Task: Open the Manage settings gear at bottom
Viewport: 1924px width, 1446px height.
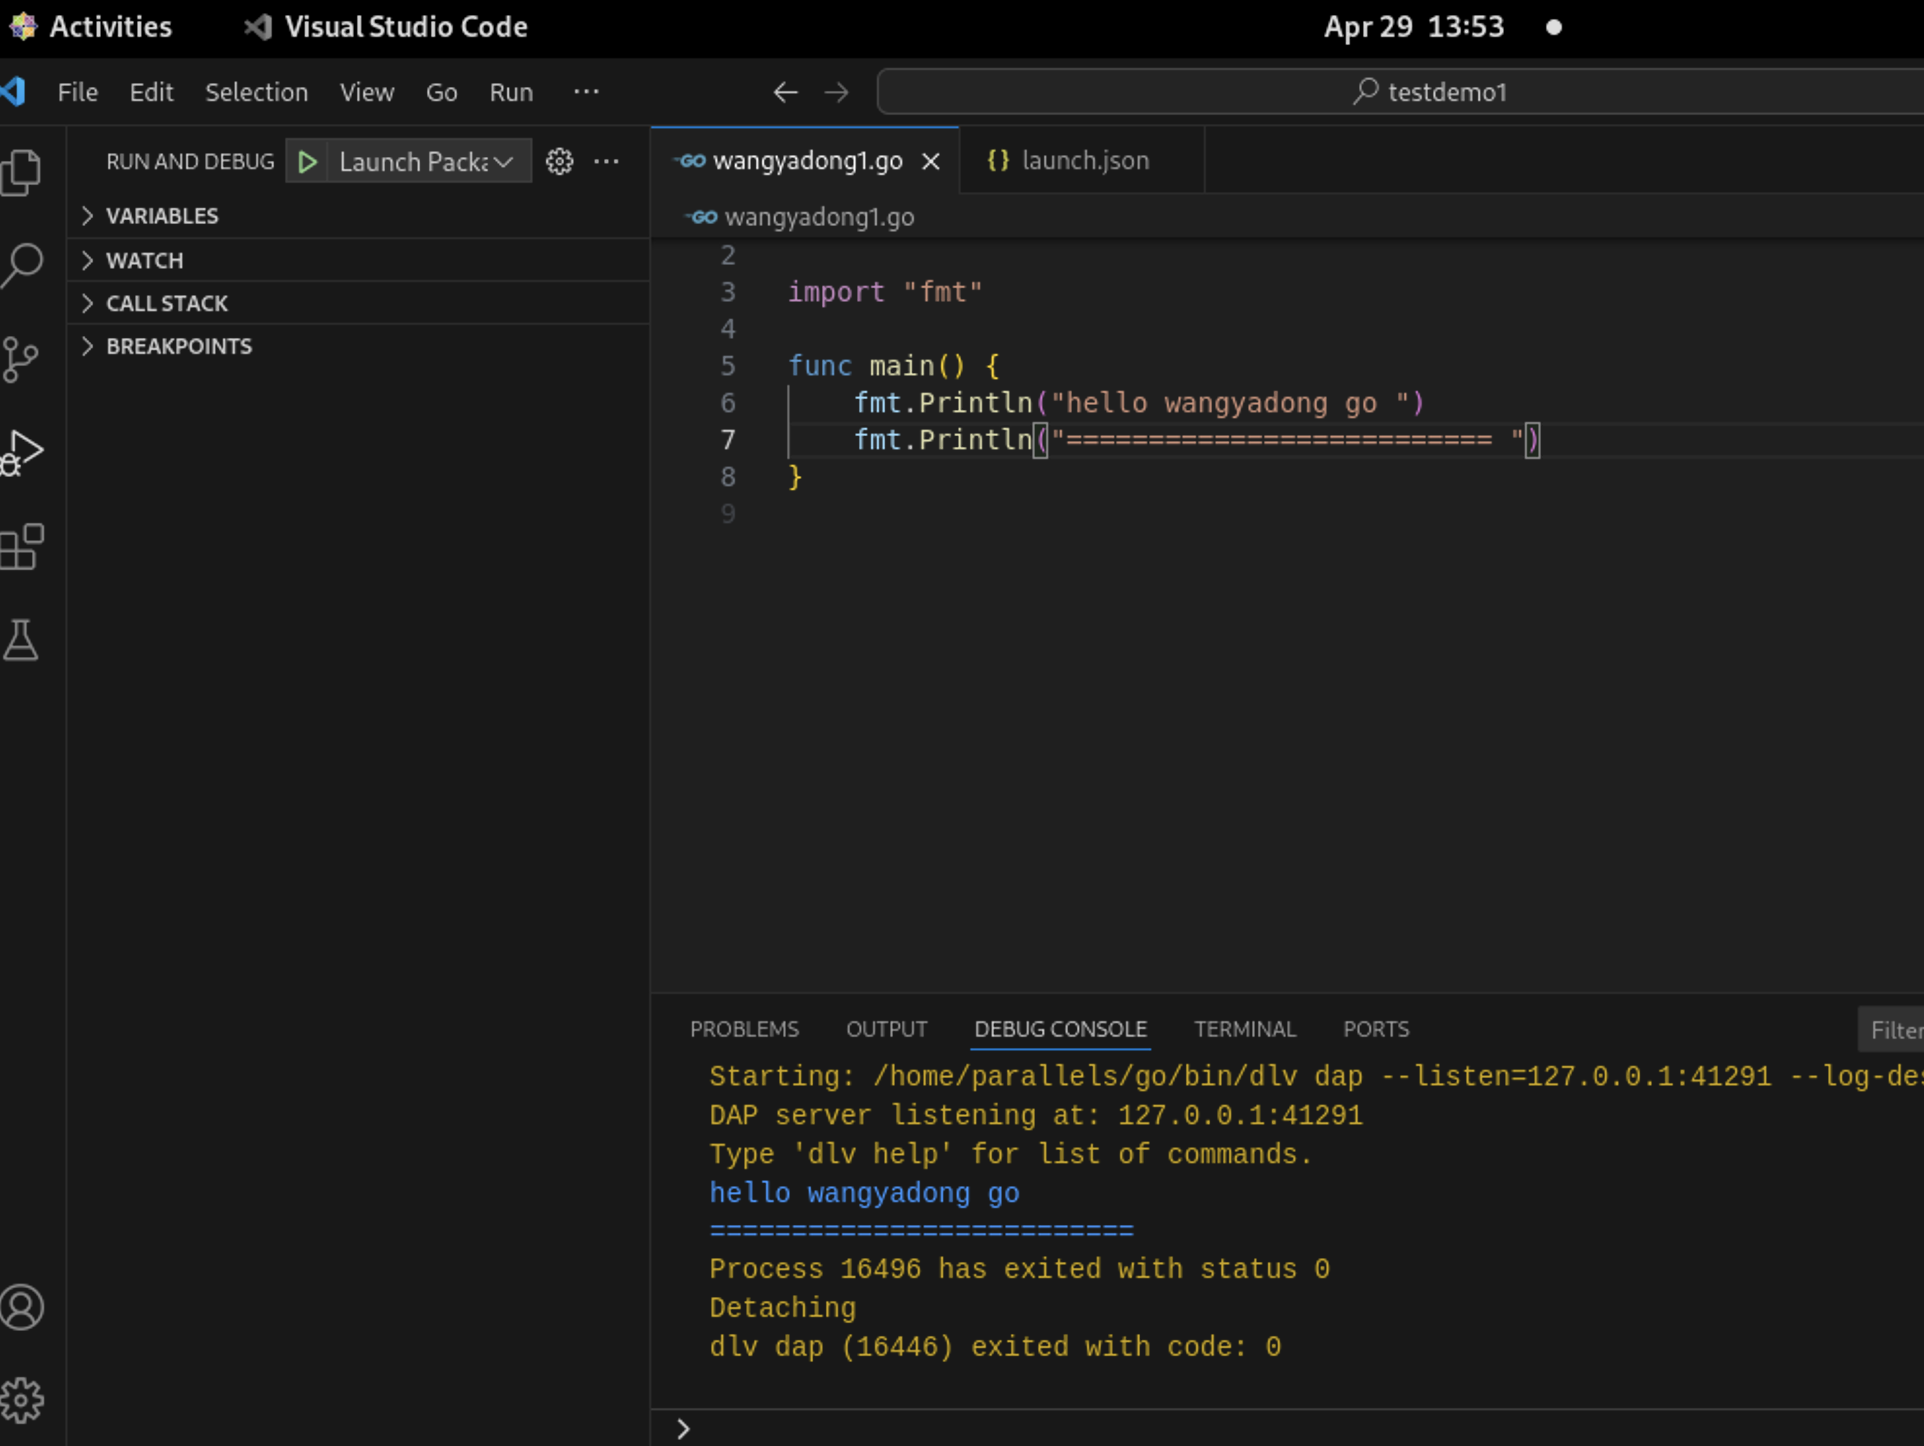Action: [22, 1400]
